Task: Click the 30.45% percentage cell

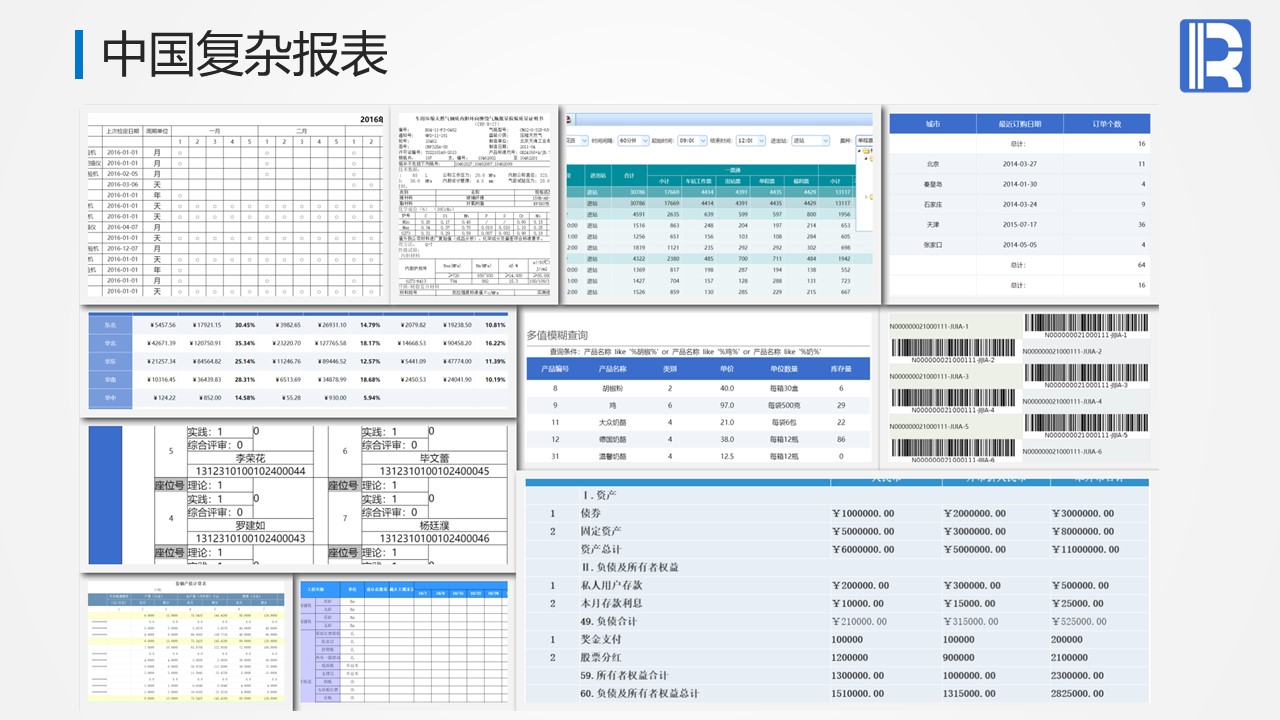Action: click(x=245, y=325)
